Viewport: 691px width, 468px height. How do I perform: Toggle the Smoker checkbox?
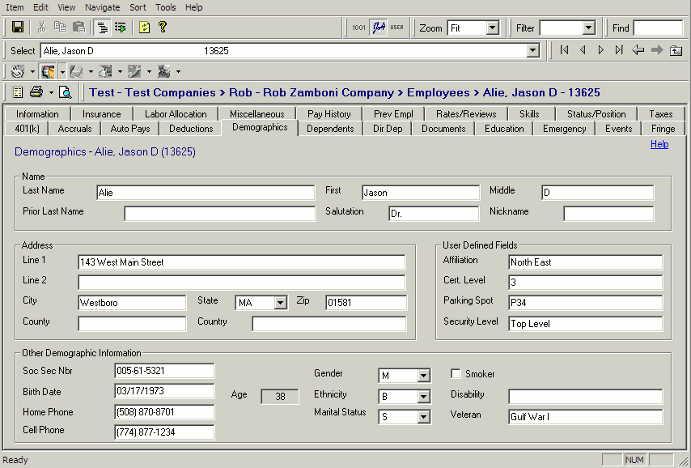[x=455, y=374]
